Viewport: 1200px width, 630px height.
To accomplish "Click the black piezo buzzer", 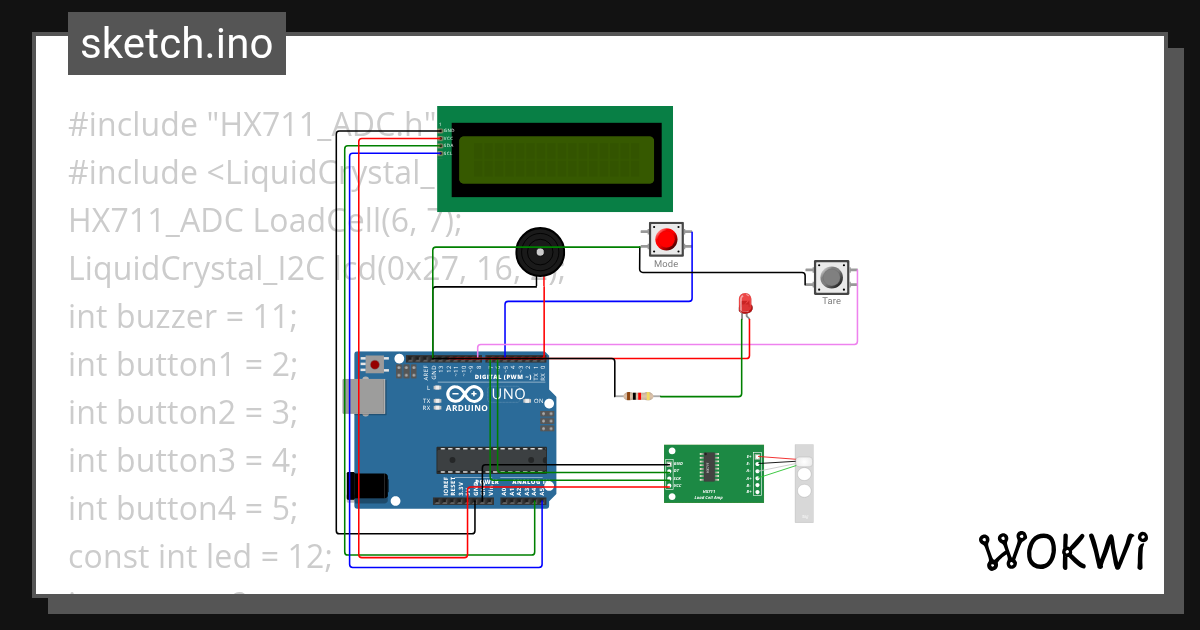I will [x=541, y=253].
